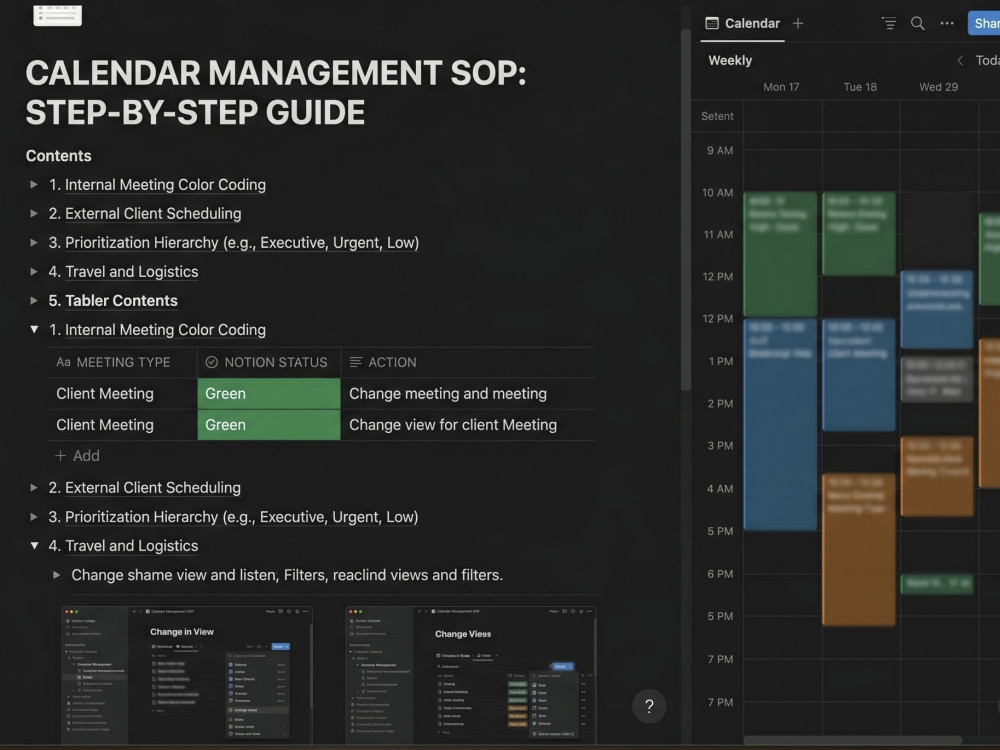
Task: Click the second row Client Meeting cell
Action: [122, 425]
